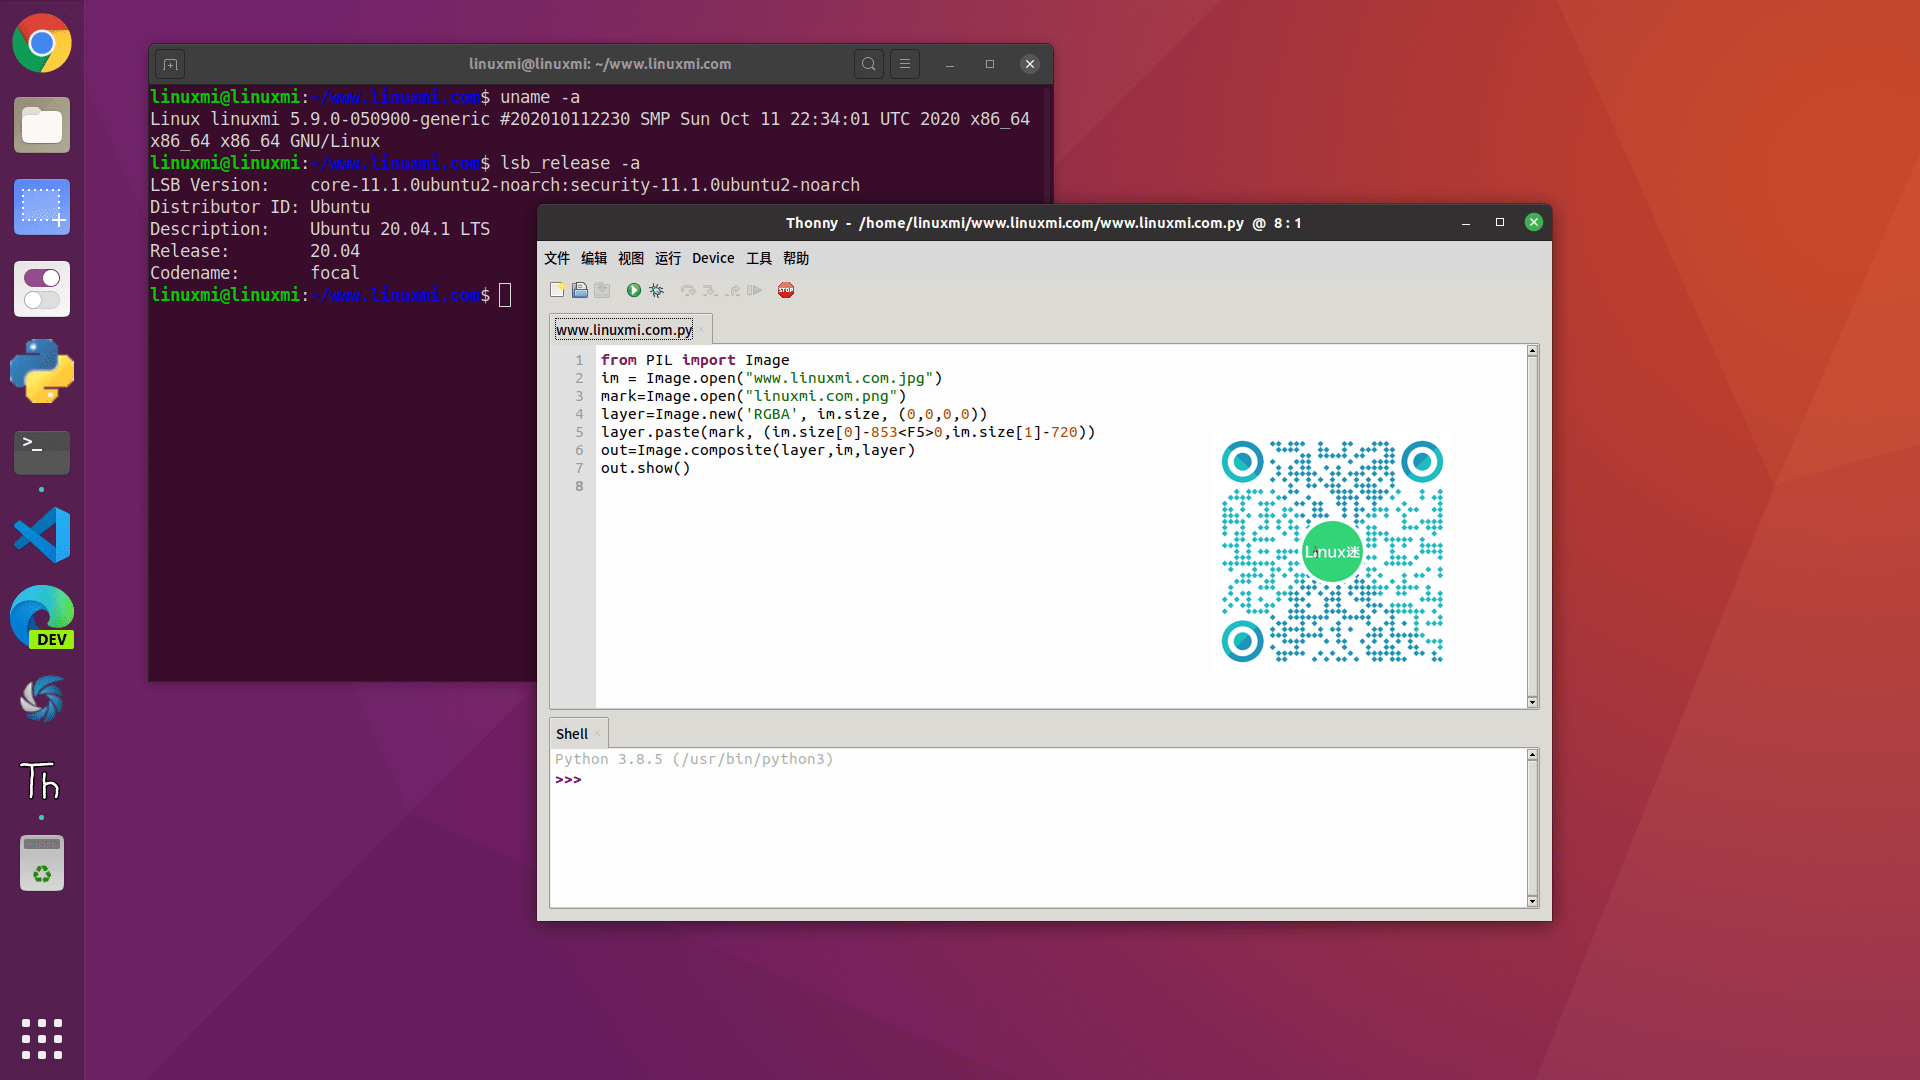Launch Visual Studio Code from the dock
Screen dimensions: 1920x1080
tap(42, 535)
